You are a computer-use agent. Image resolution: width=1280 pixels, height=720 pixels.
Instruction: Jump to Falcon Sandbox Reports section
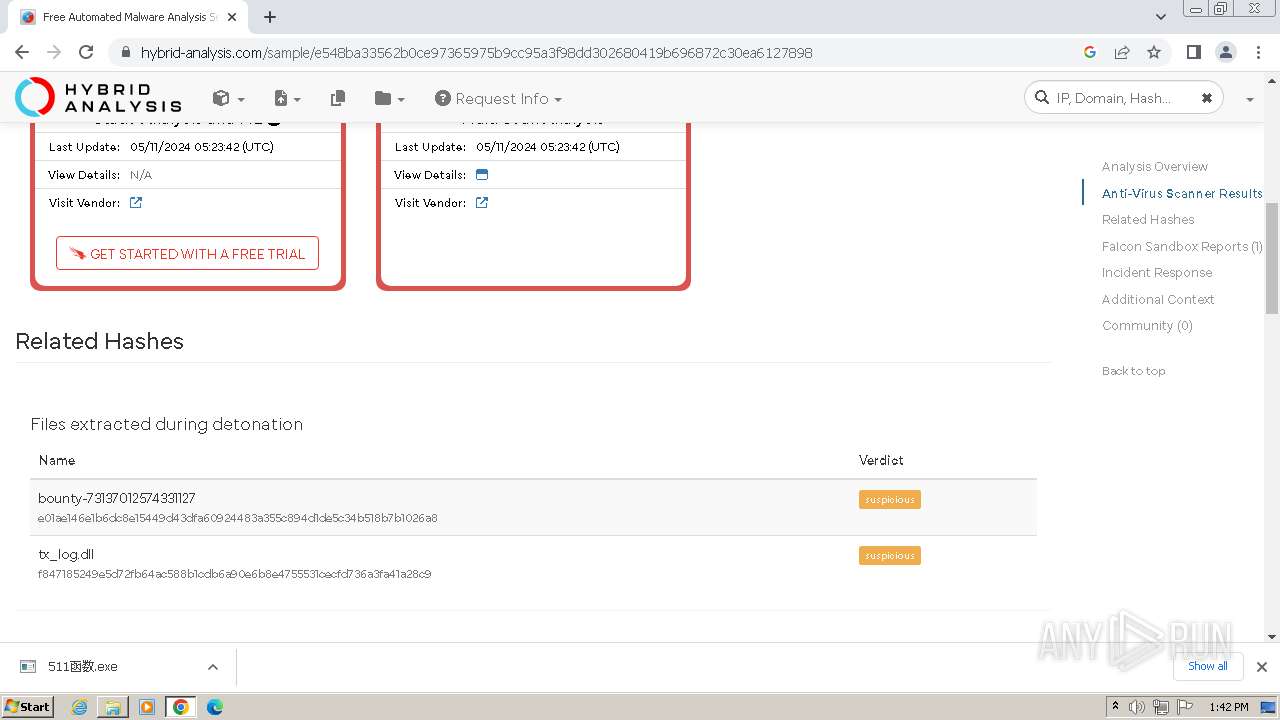1182,246
